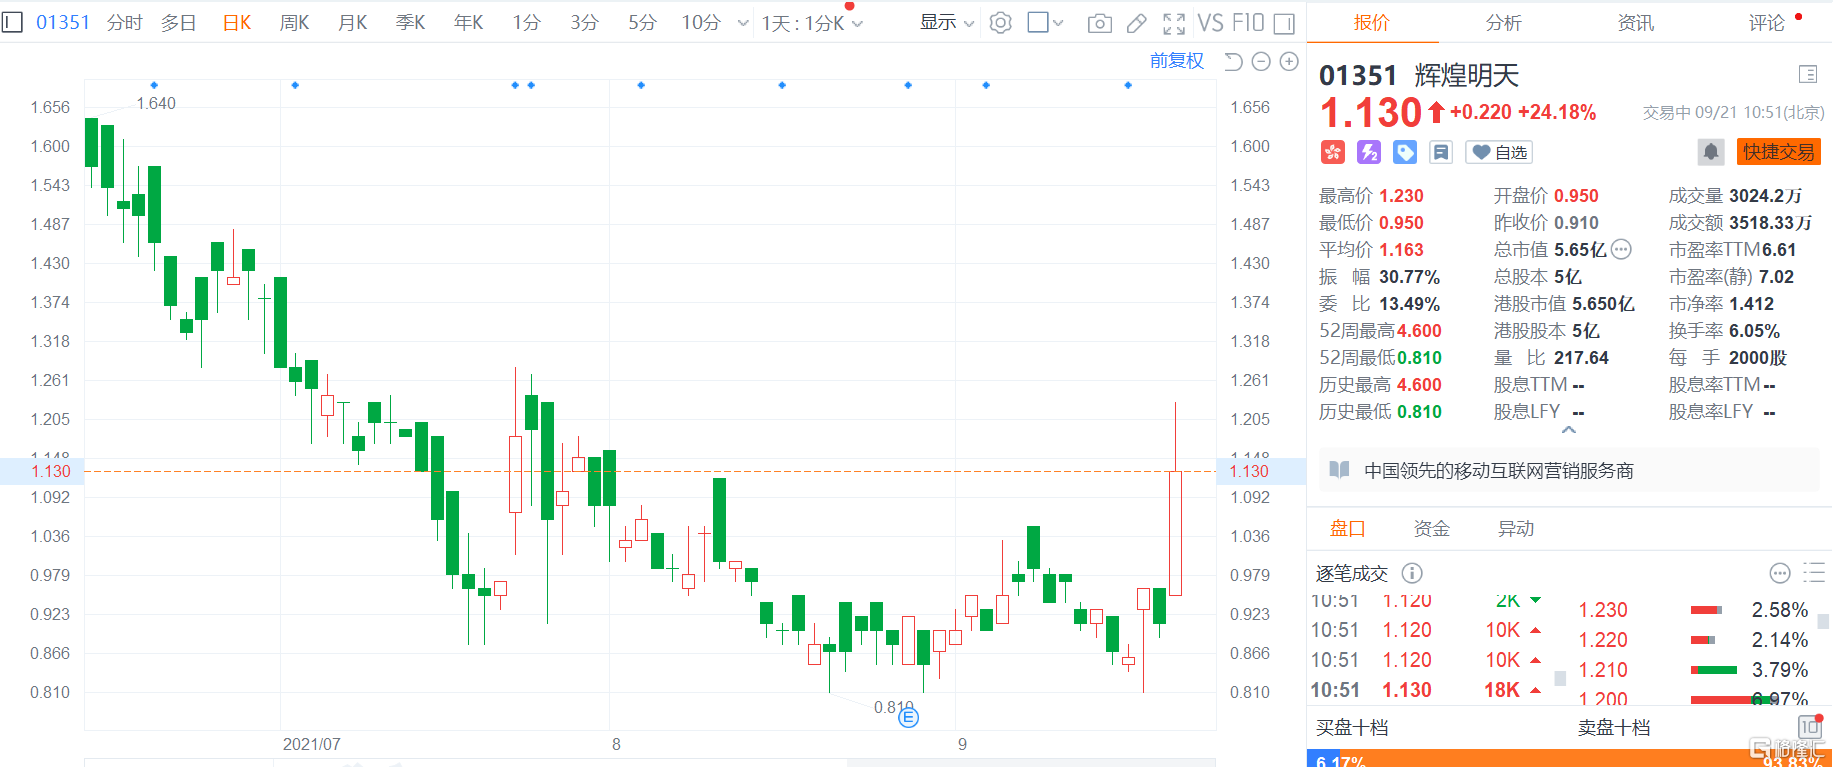Zoom in chart with plus icon
Screen dimensions: 1833x767
1289,62
